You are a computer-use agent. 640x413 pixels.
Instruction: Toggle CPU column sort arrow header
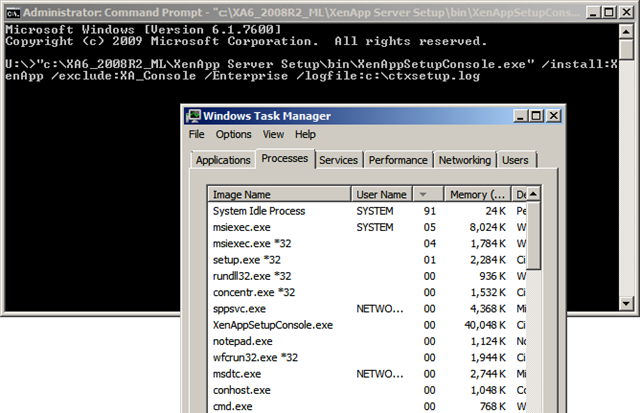428,194
